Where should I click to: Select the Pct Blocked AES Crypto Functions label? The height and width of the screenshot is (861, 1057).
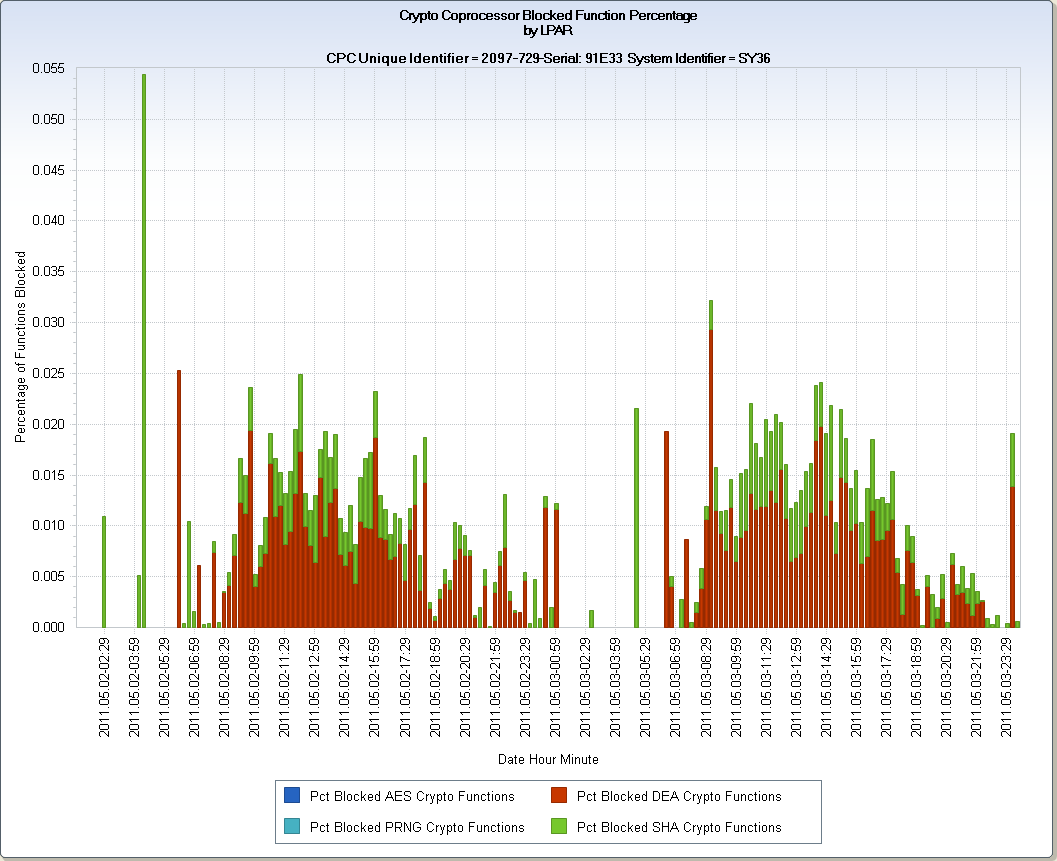[412, 796]
